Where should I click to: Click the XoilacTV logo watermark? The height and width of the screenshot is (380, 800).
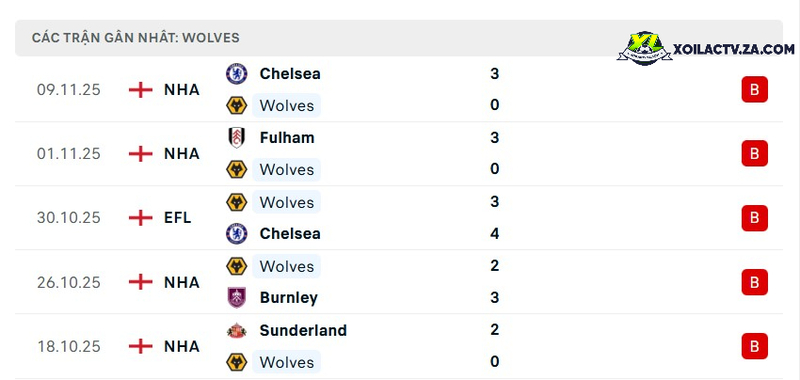point(705,48)
